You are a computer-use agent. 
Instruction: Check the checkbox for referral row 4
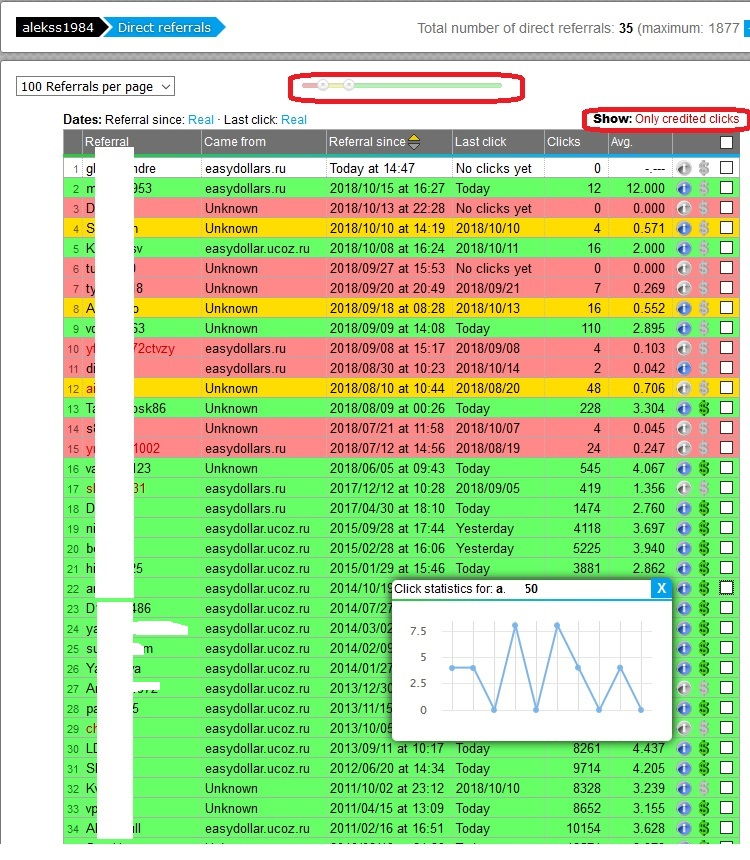pyautogui.click(x=726, y=228)
